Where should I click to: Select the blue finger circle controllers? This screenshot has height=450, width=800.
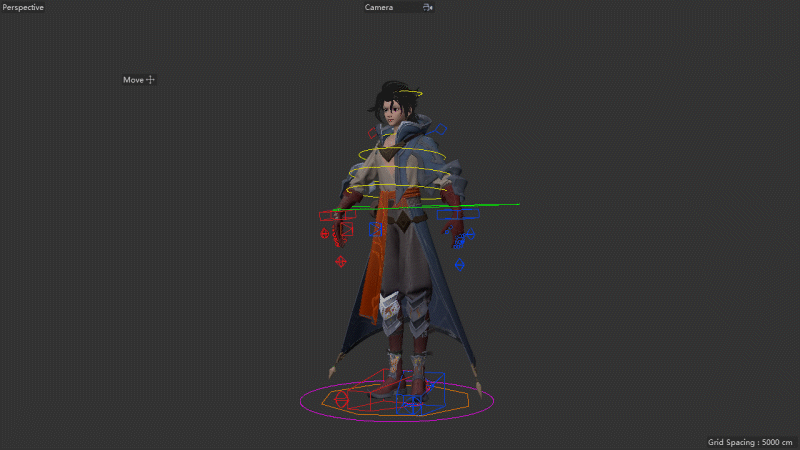click(x=459, y=240)
